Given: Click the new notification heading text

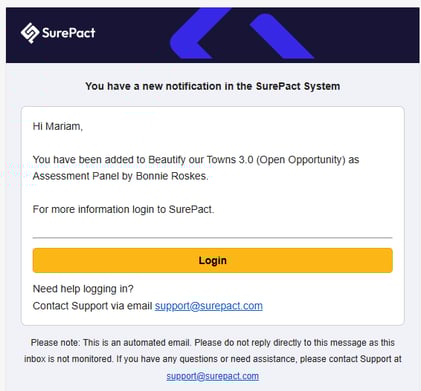Looking at the screenshot, I should pyautogui.click(x=213, y=86).
